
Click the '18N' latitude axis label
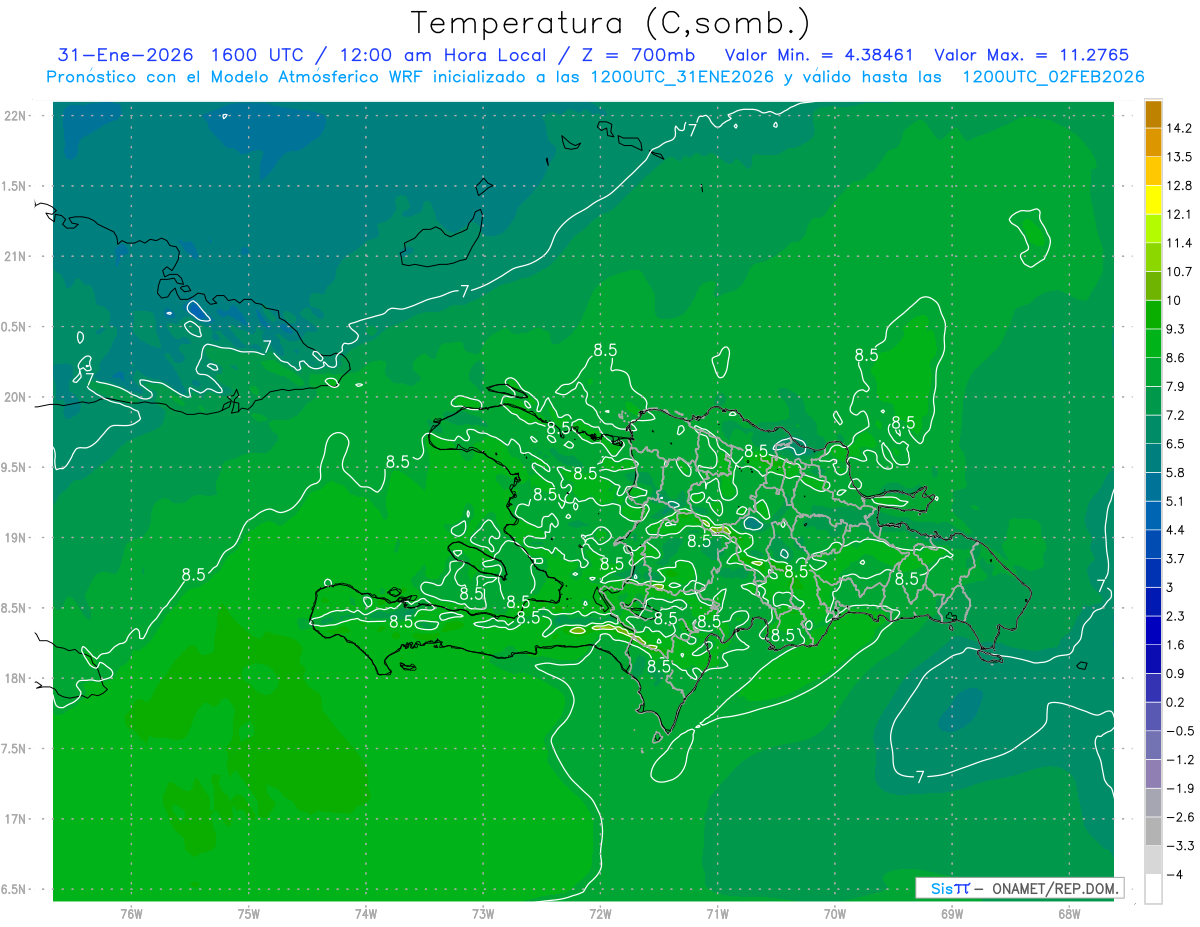pyautogui.click(x=16, y=678)
